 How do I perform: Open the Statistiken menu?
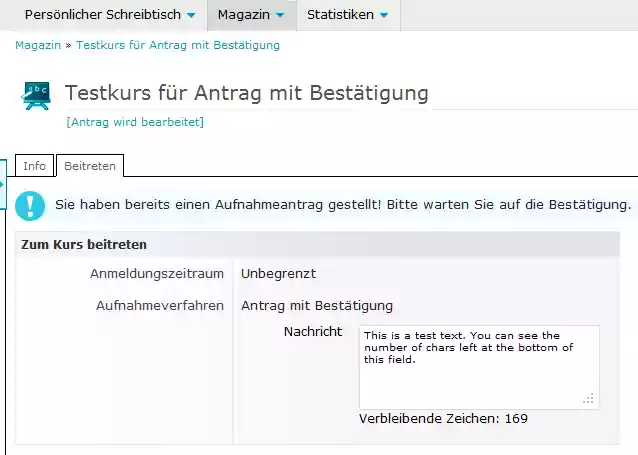(348, 15)
